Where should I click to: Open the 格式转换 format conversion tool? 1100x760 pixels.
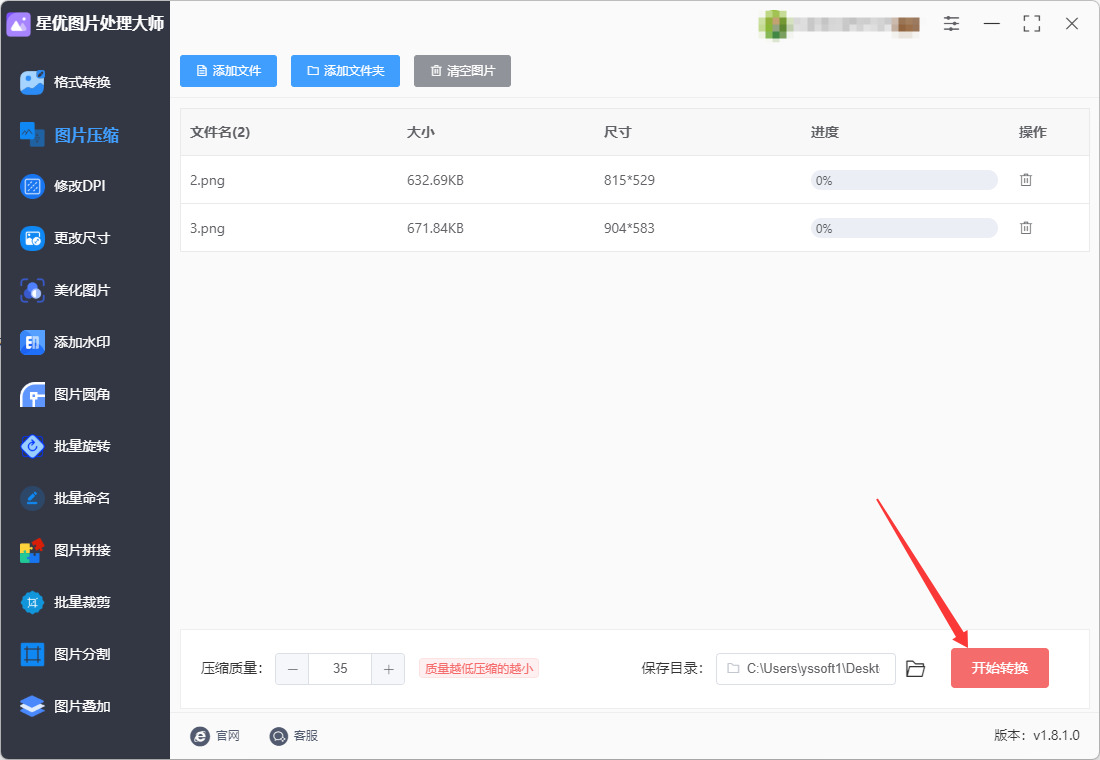(65, 82)
